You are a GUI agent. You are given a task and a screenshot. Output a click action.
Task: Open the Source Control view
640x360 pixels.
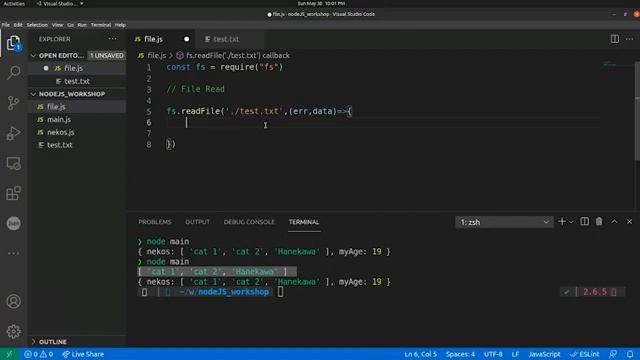13,102
